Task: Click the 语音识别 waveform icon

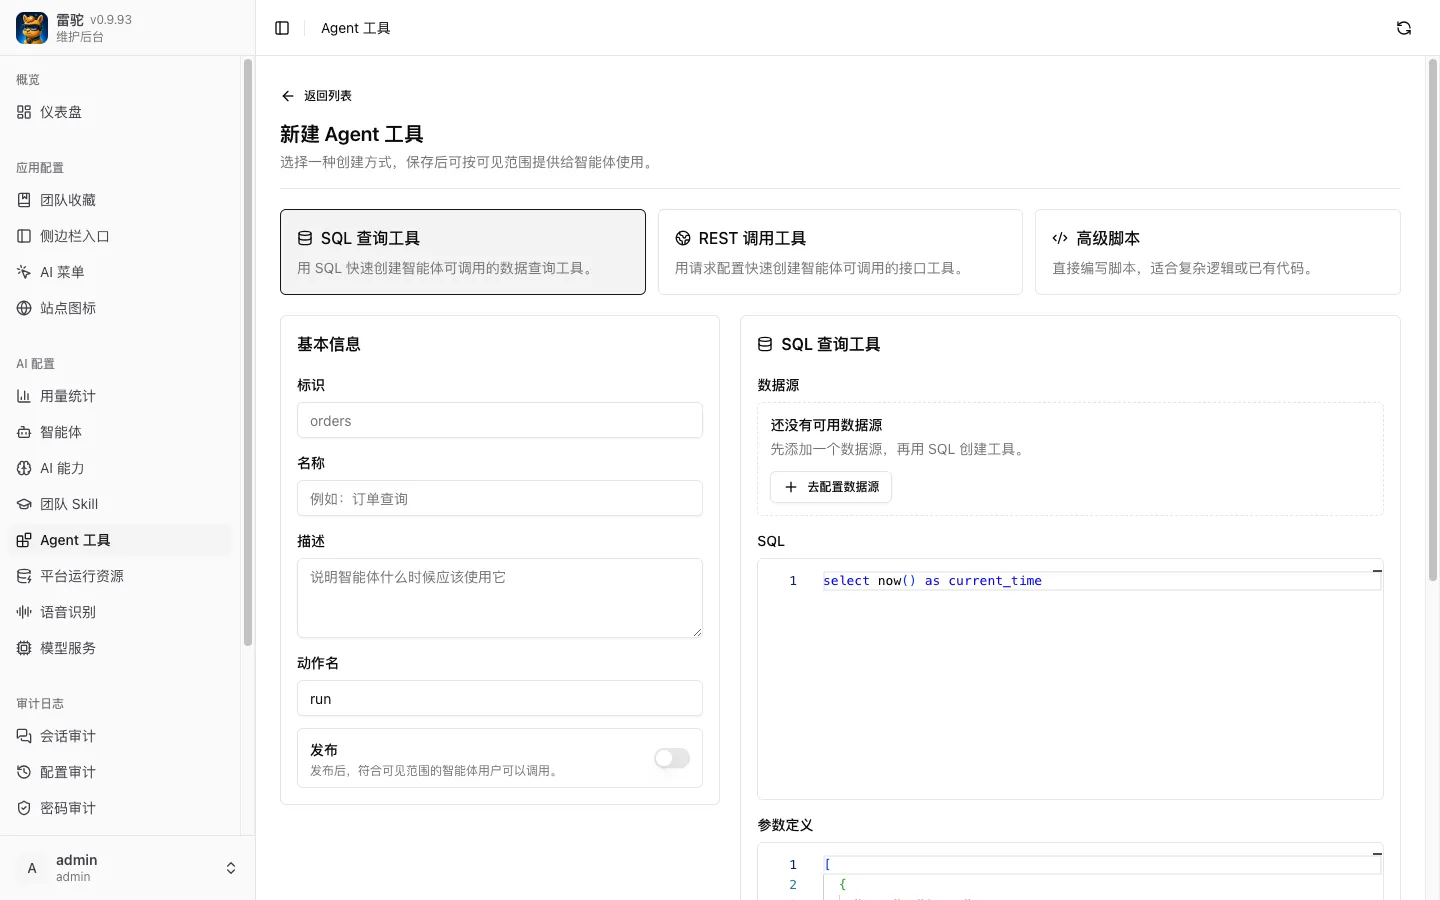Action: tap(24, 612)
